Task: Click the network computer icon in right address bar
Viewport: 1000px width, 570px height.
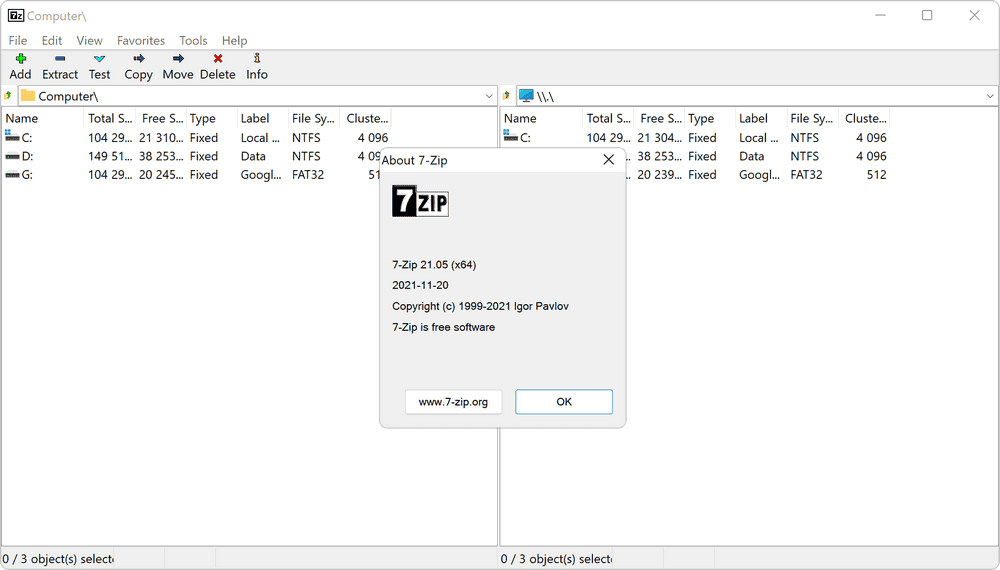Action: (x=526, y=96)
